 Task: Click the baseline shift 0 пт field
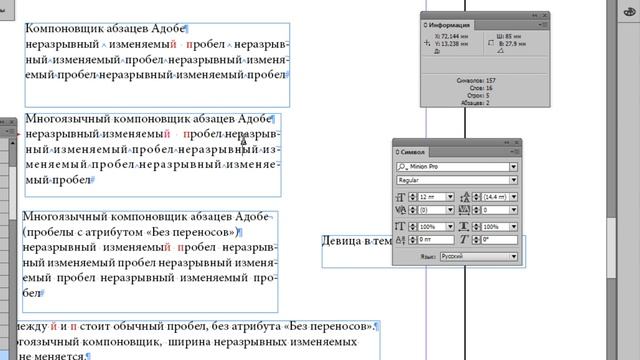click(436, 240)
